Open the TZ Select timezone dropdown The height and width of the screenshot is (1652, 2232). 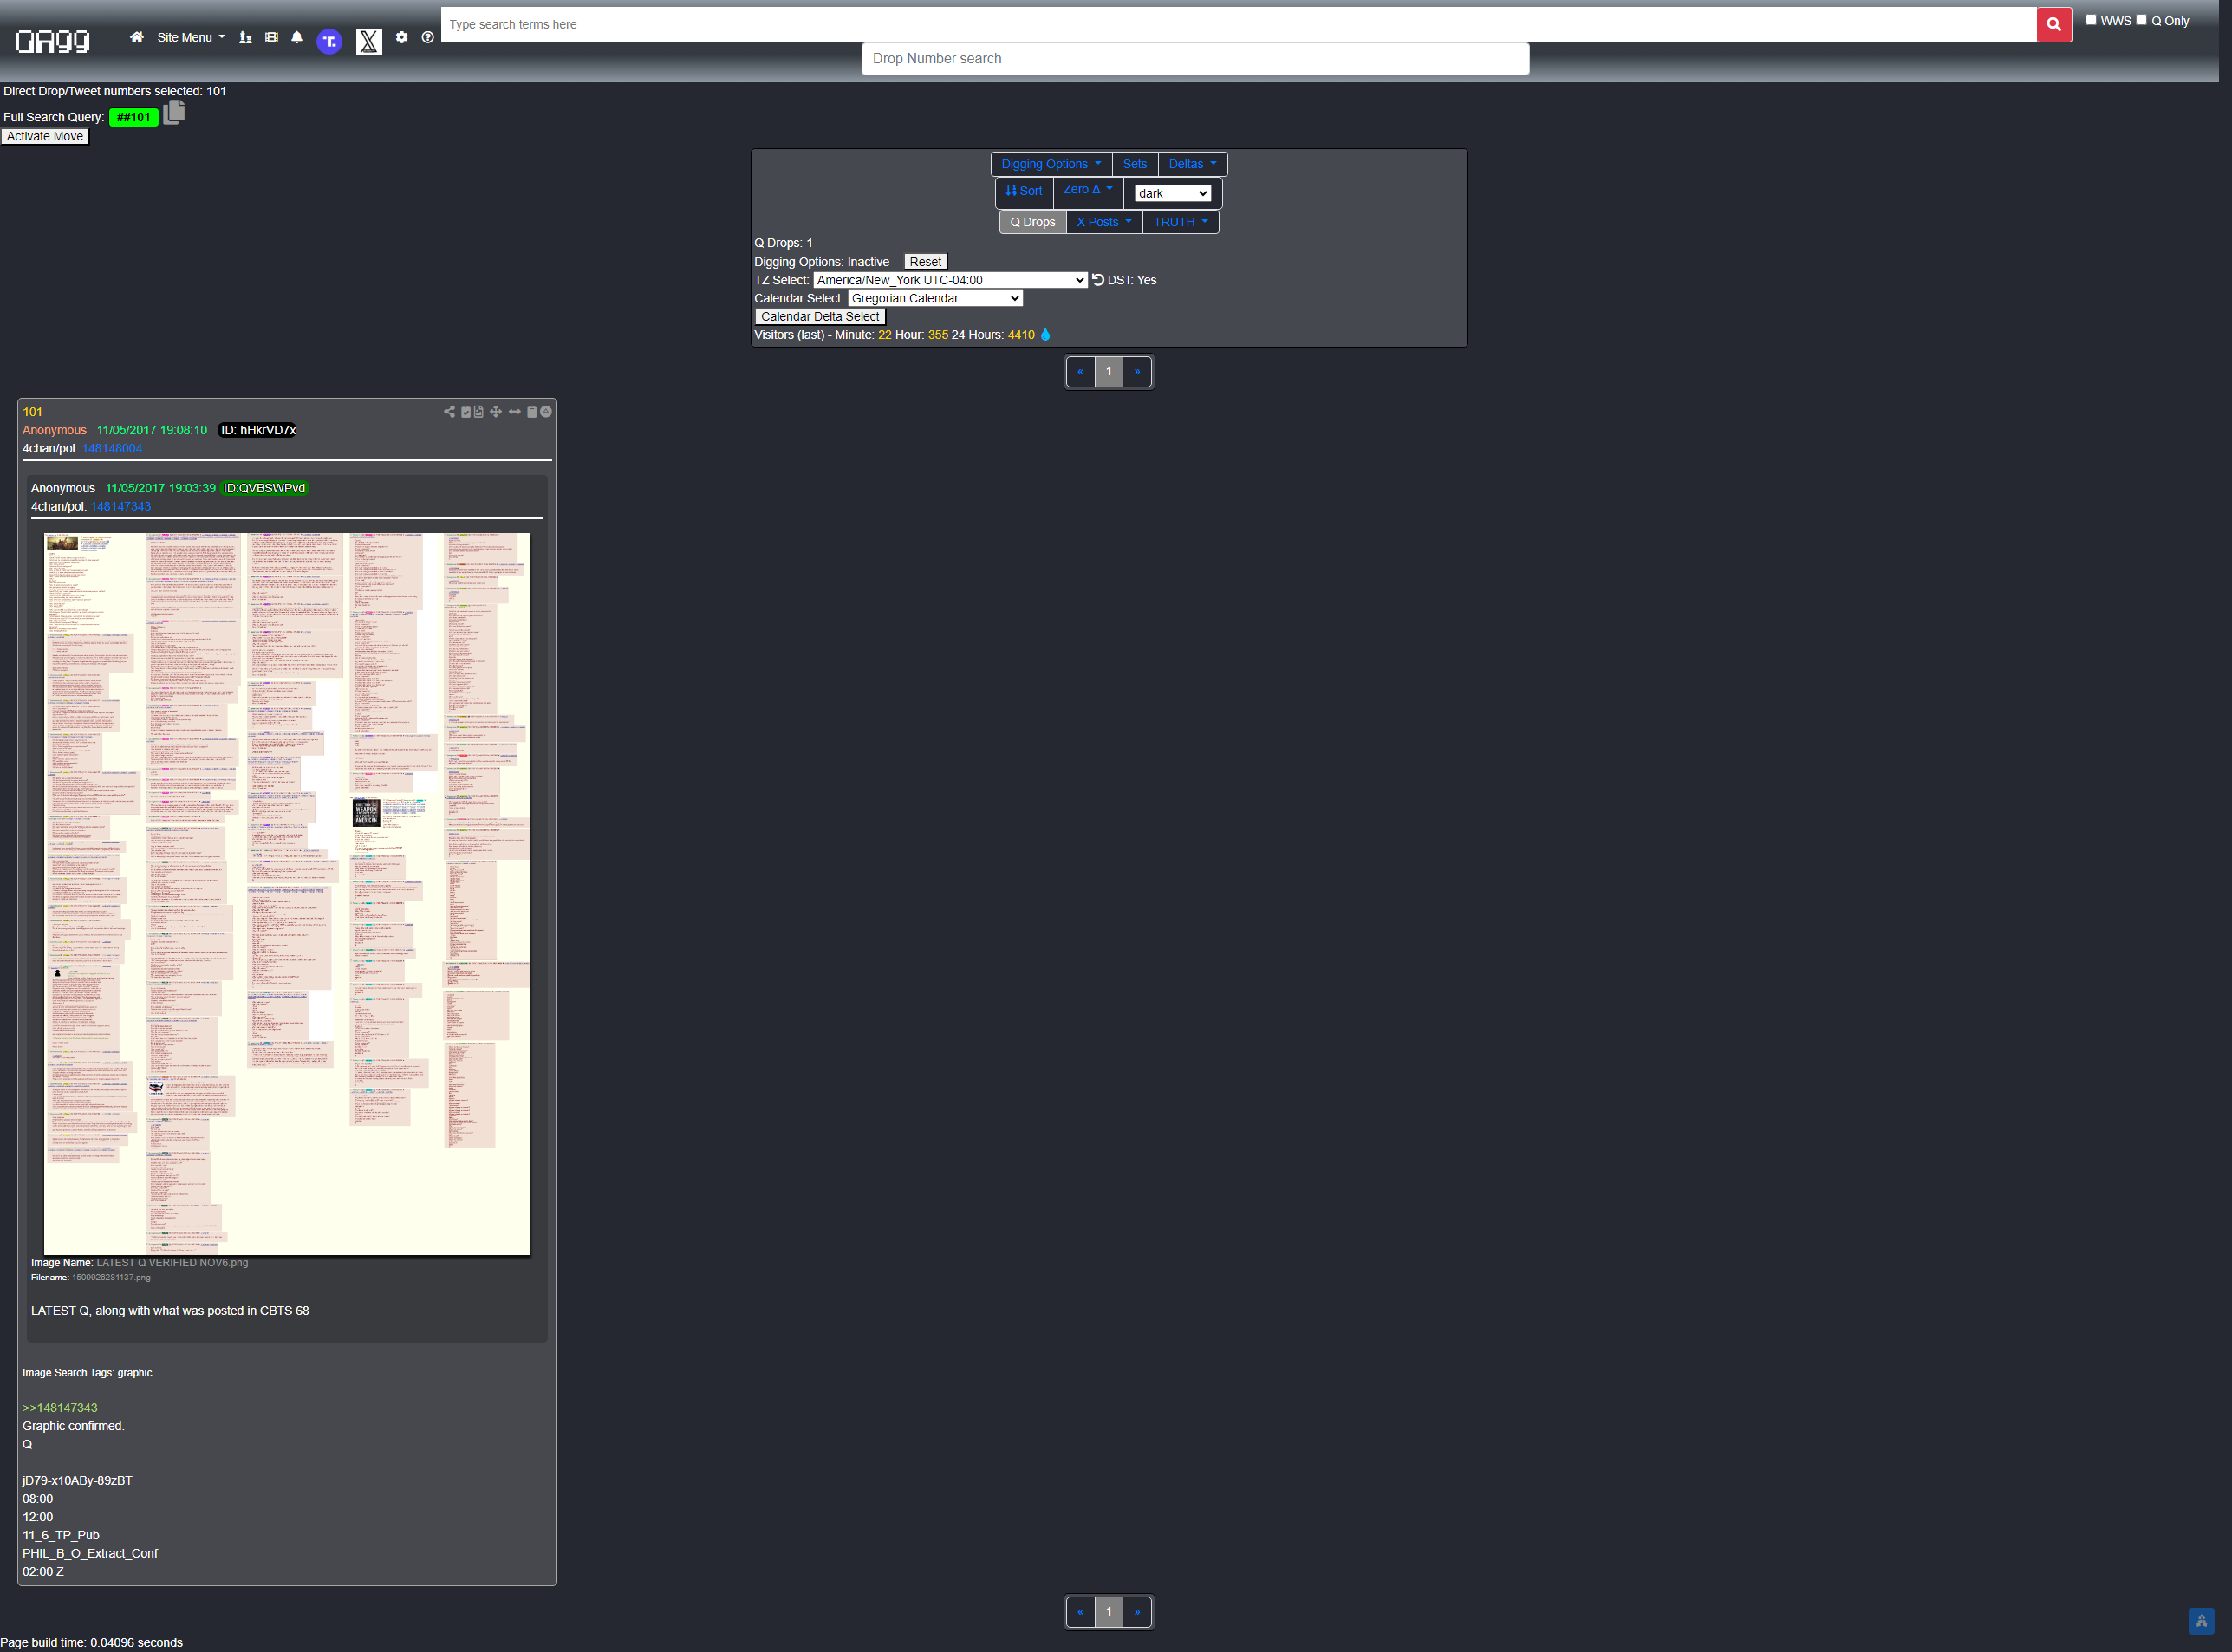pyautogui.click(x=950, y=280)
